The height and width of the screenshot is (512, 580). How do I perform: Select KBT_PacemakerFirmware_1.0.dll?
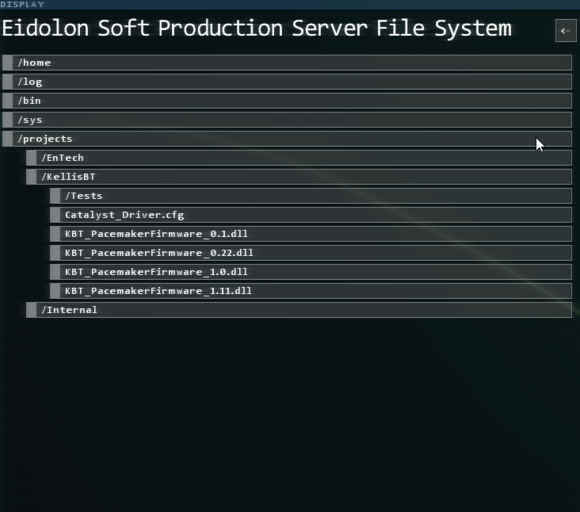[x=311, y=272]
